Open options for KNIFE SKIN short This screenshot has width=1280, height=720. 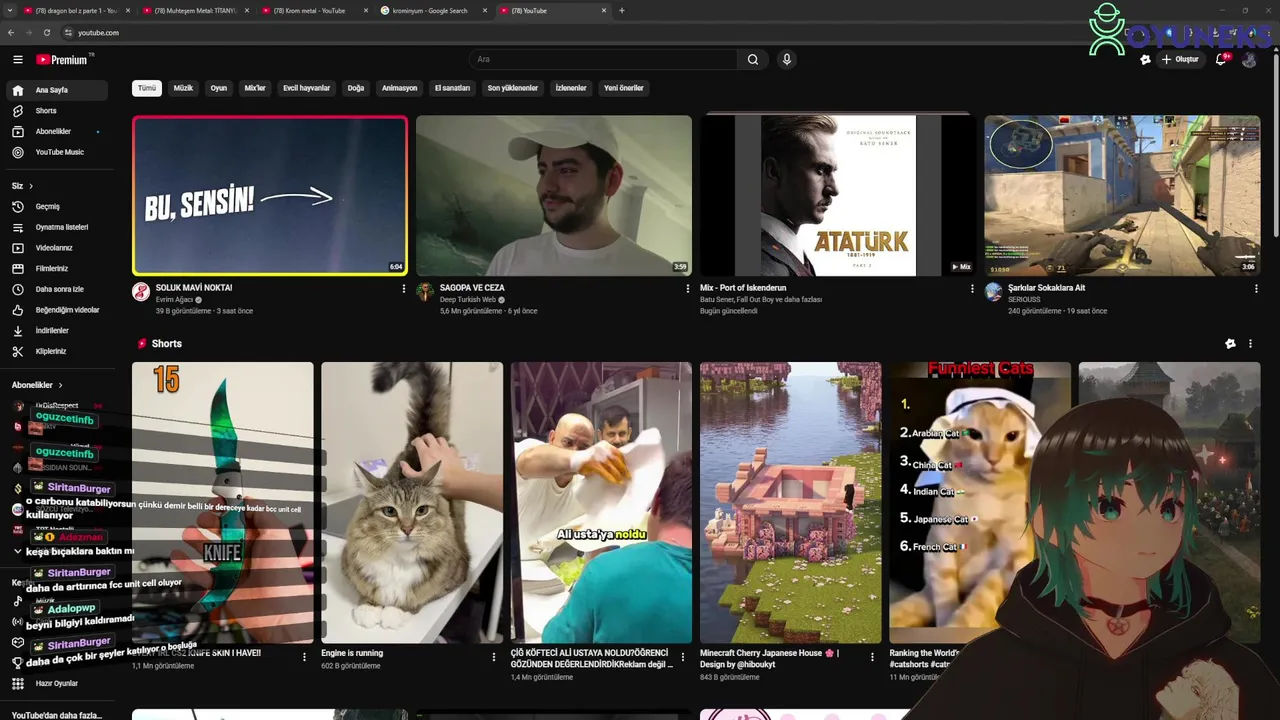tap(305, 657)
